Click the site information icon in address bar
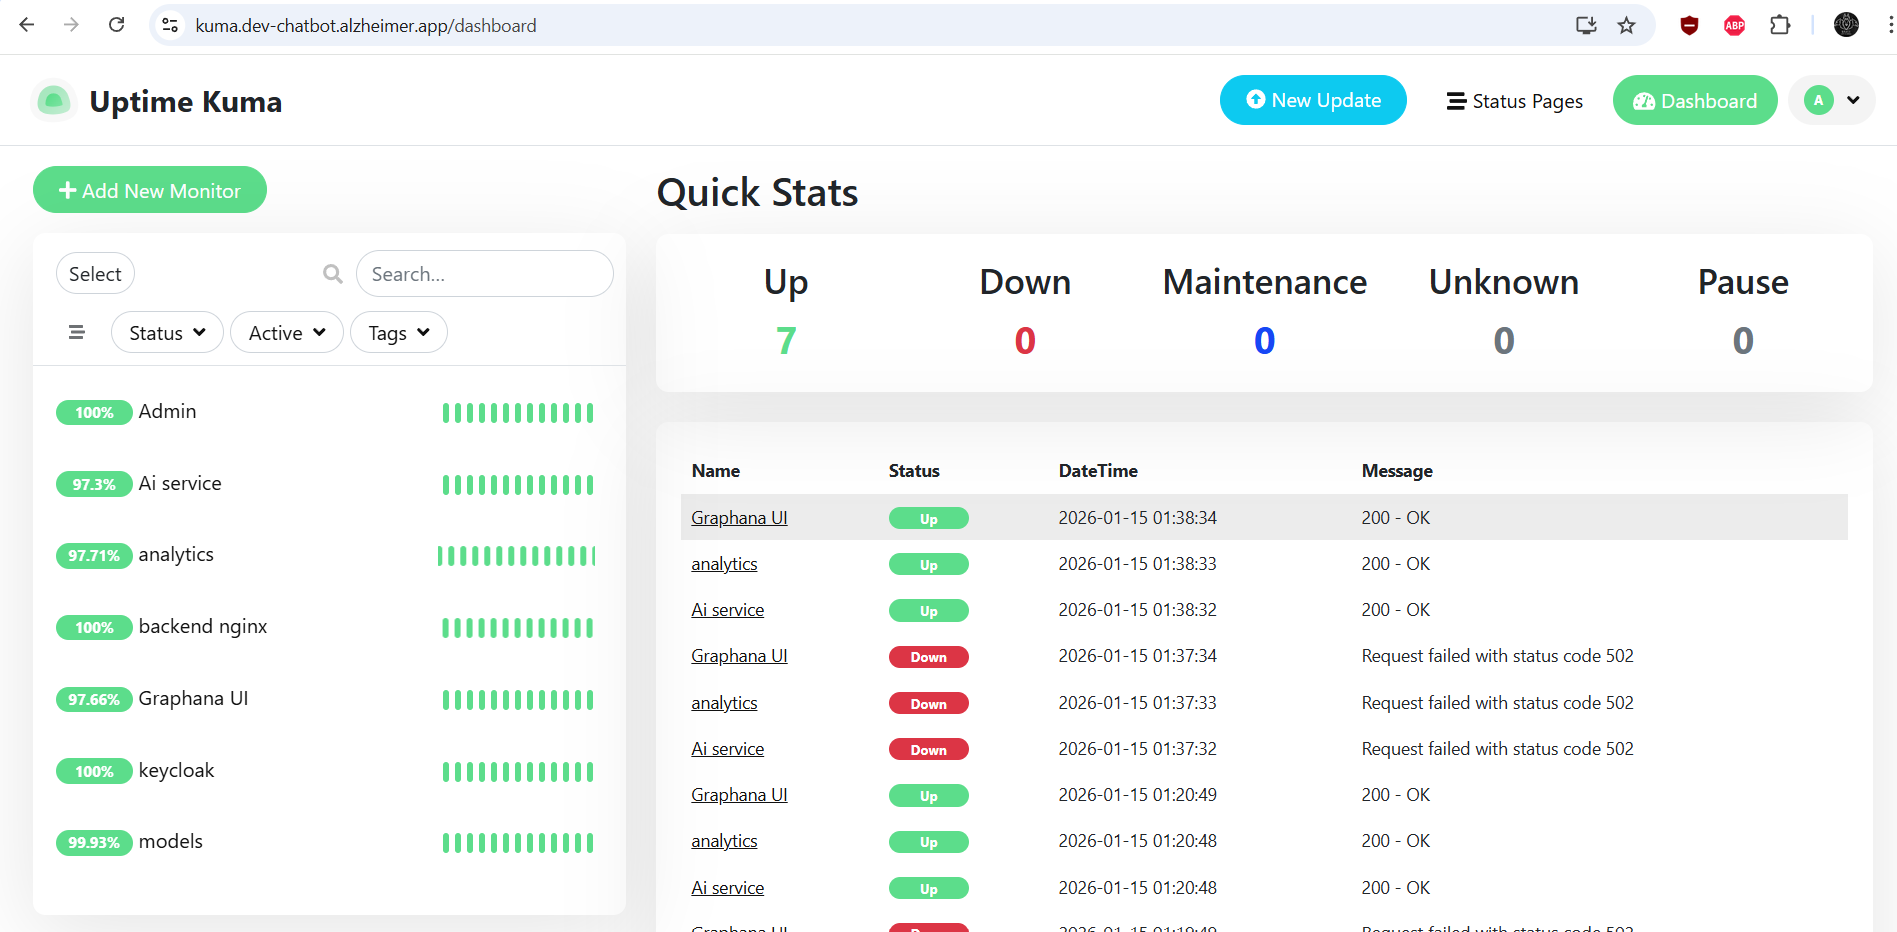Viewport: 1897px width, 932px height. click(171, 25)
